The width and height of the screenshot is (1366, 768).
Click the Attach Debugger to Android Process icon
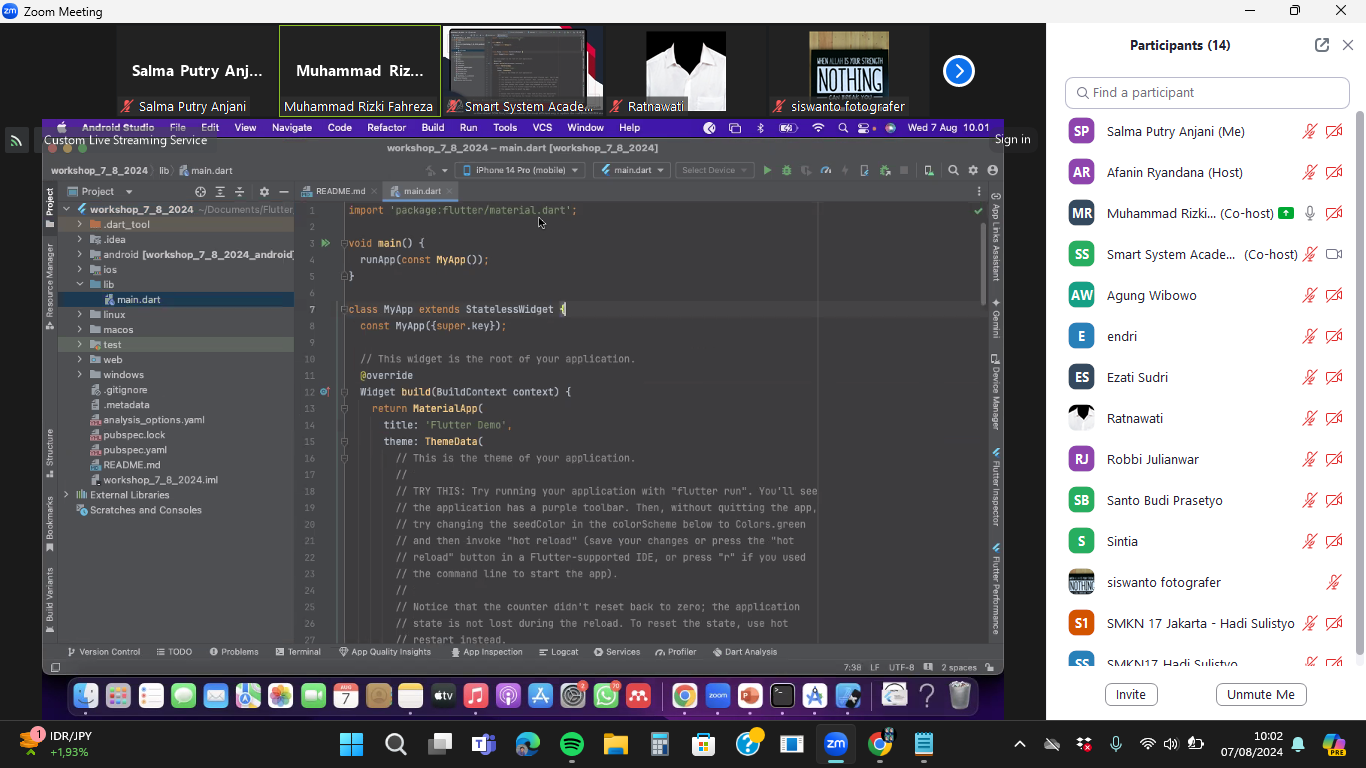(885, 170)
